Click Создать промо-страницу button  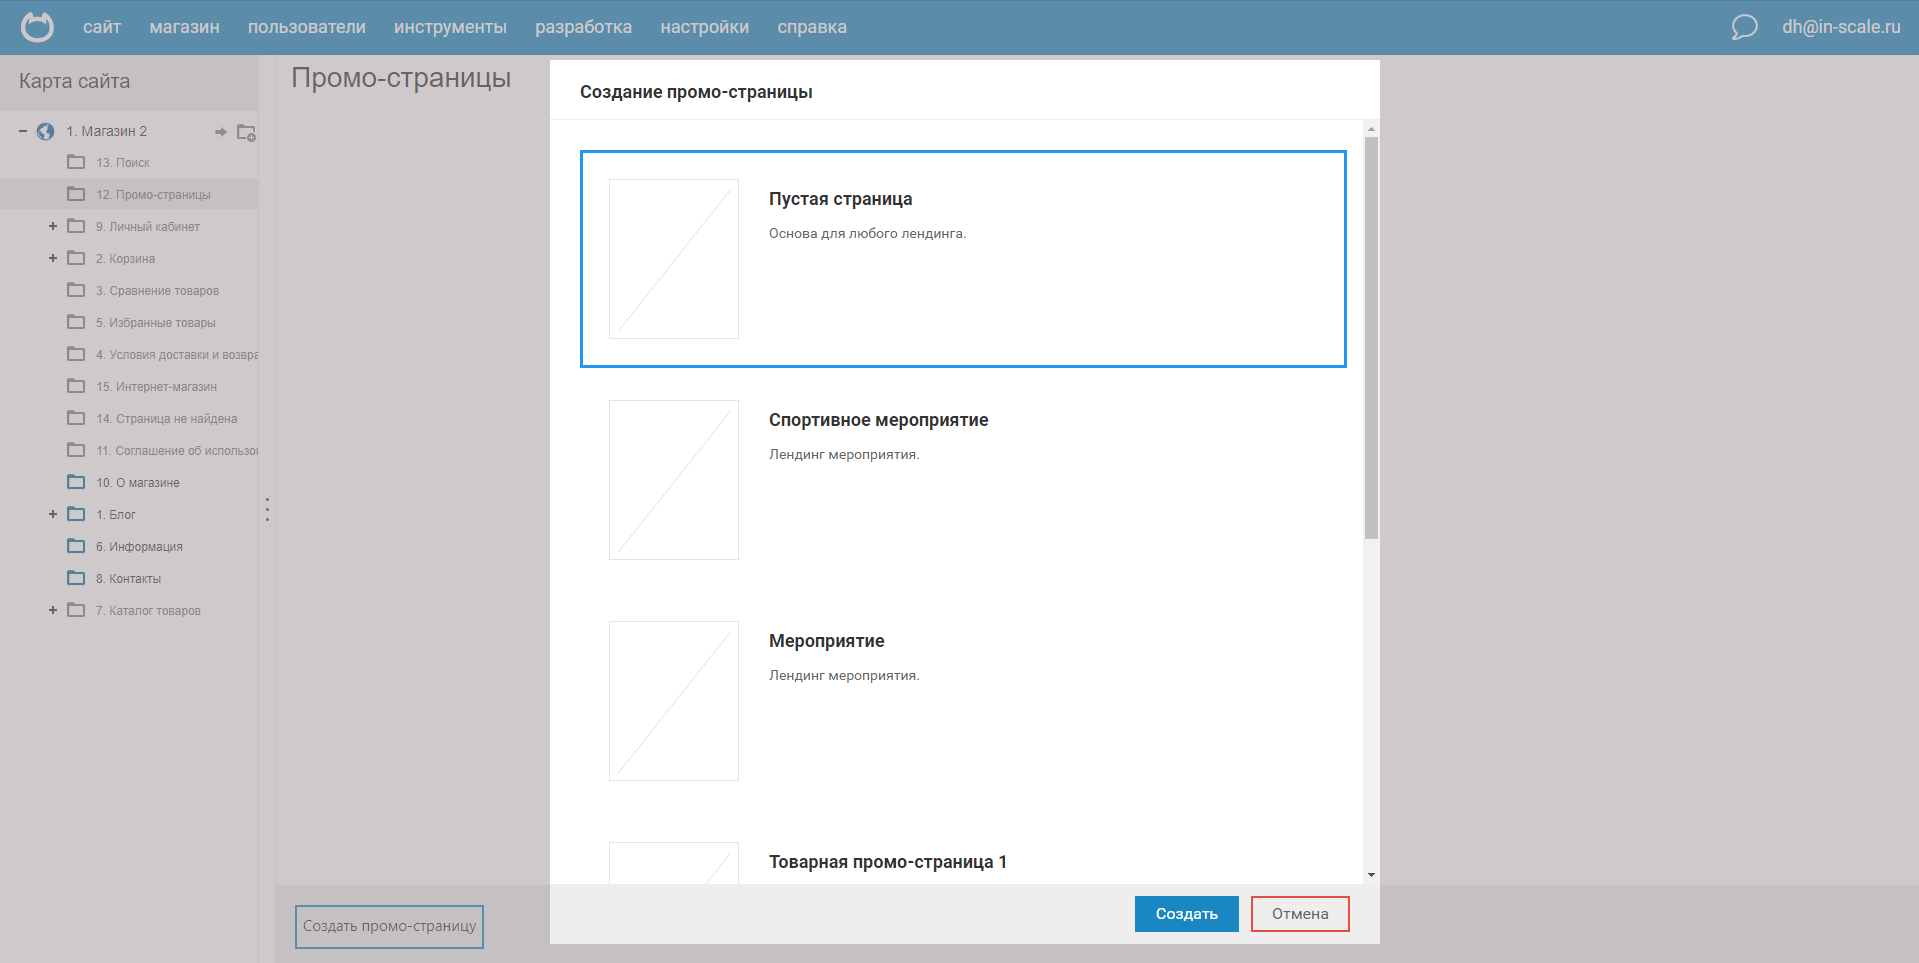point(389,926)
